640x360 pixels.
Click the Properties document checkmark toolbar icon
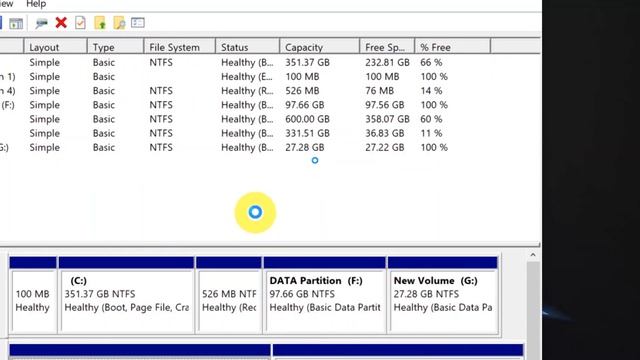tap(80, 22)
